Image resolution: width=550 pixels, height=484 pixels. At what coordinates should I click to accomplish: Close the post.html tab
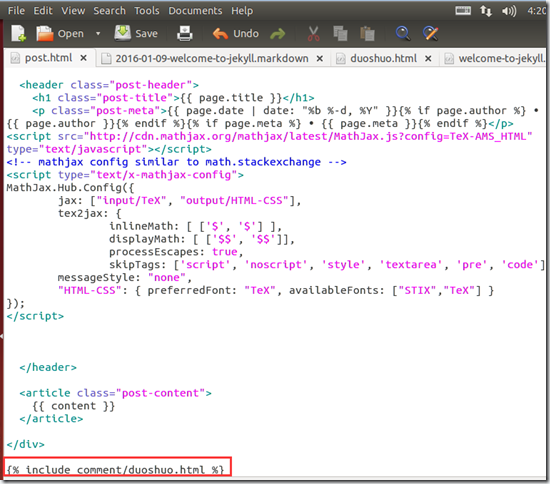[83, 58]
